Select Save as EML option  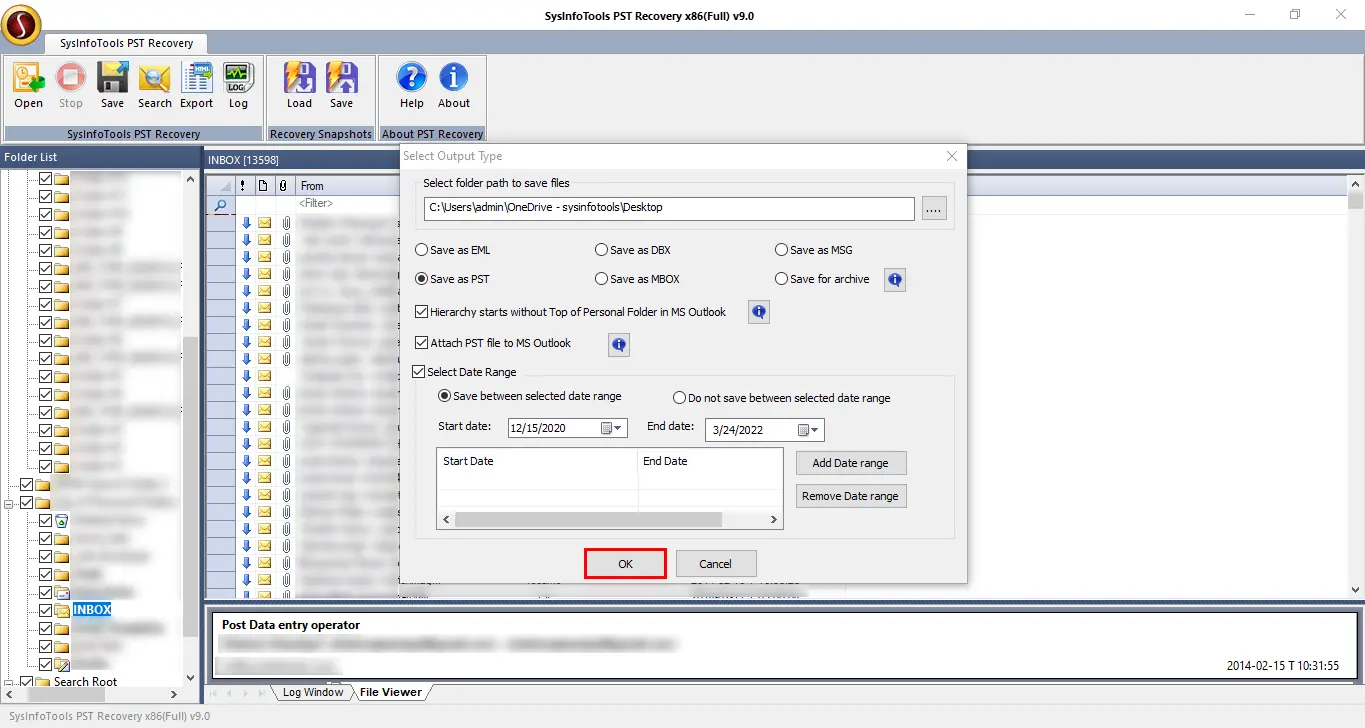pyautogui.click(x=454, y=250)
